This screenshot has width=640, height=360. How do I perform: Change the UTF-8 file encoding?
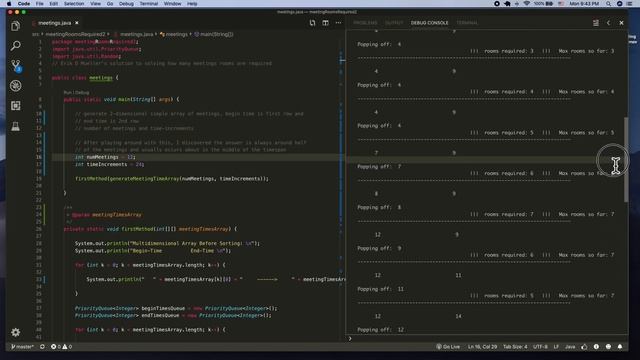tap(540, 347)
